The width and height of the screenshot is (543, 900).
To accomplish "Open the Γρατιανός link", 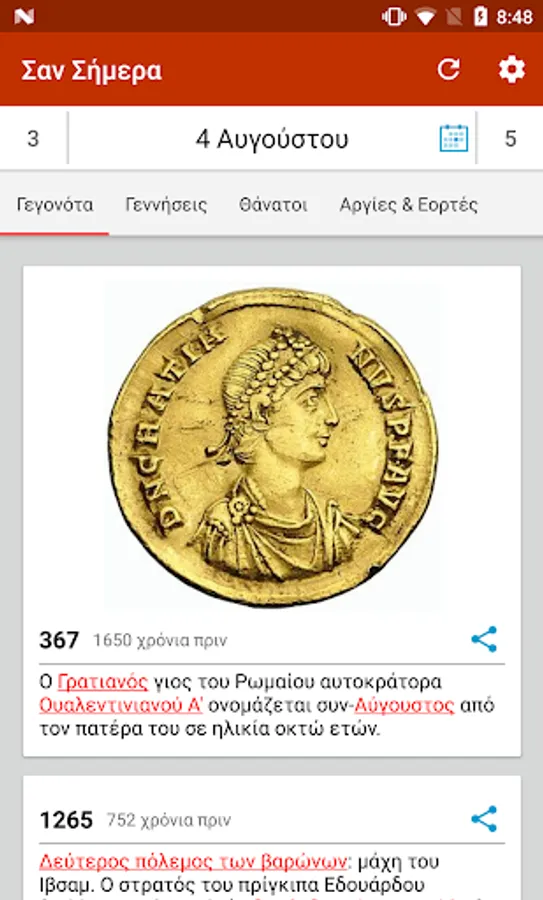I will pos(103,682).
